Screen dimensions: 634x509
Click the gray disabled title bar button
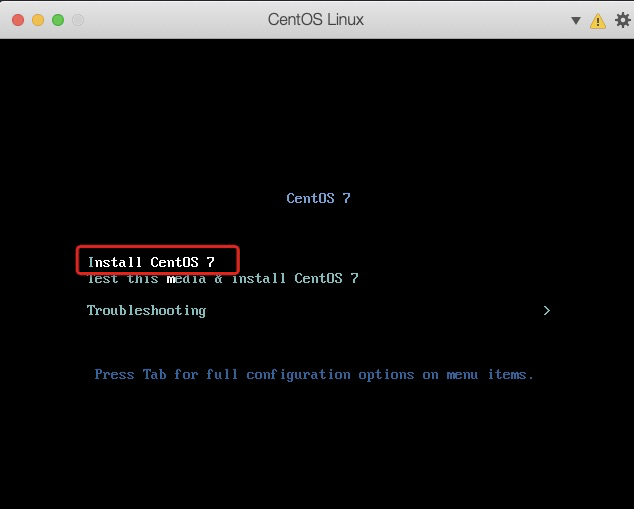point(78,20)
